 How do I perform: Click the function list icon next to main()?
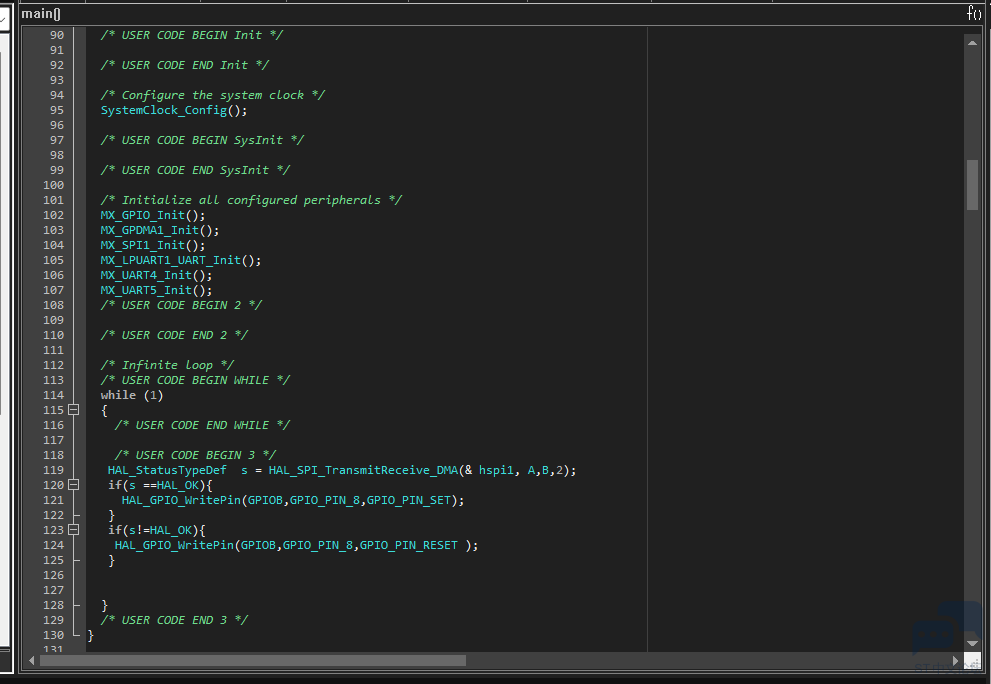[974, 13]
